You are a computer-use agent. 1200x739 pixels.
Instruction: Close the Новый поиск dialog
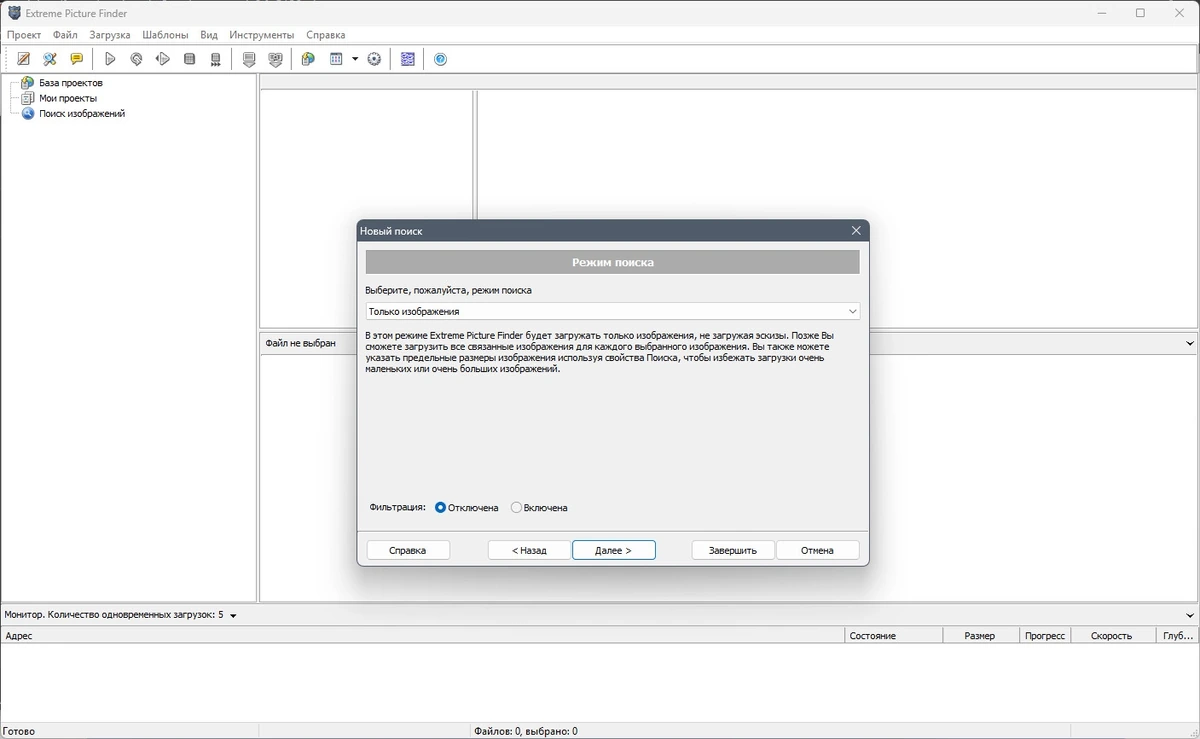(856, 231)
